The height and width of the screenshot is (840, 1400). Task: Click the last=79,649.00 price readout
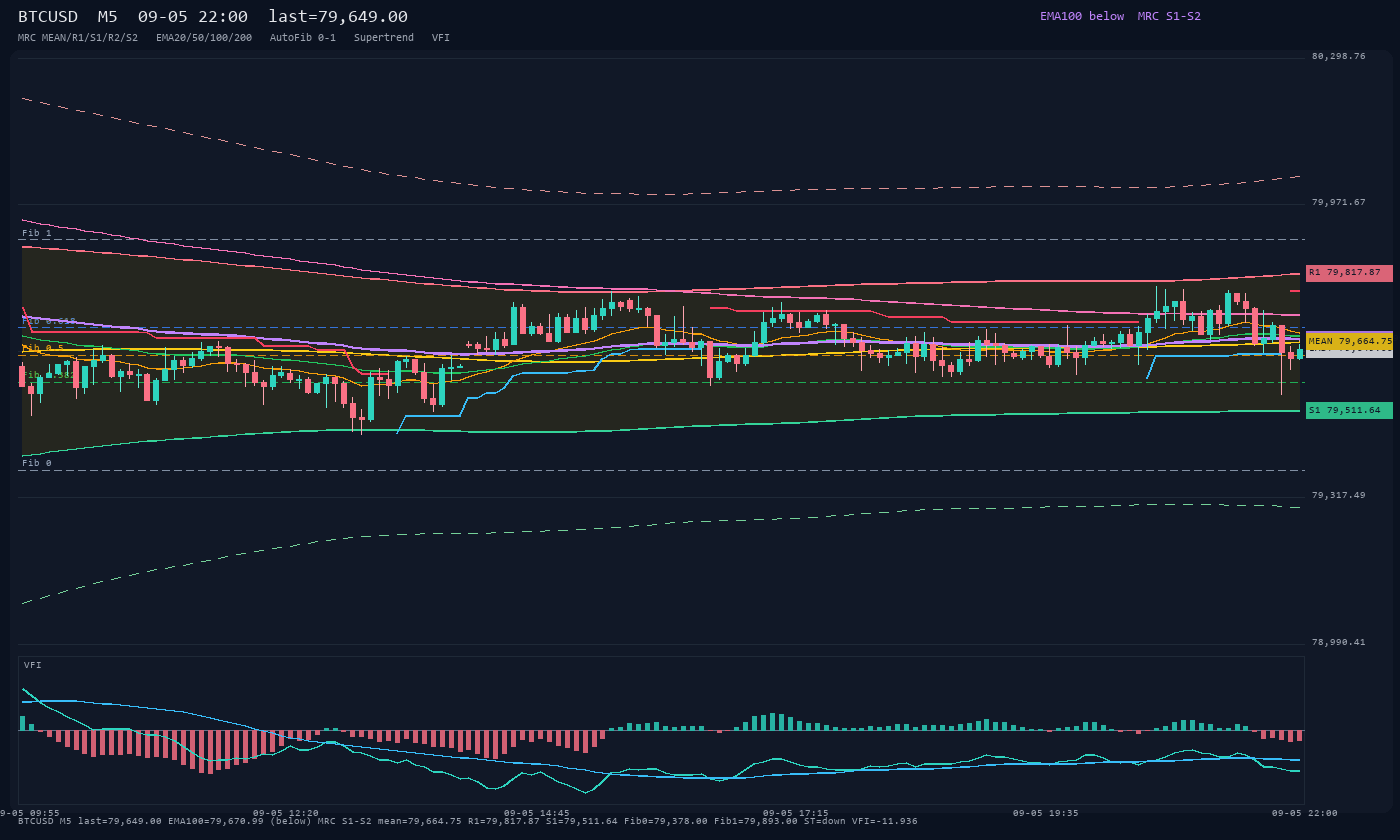click(x=338, y=17)
